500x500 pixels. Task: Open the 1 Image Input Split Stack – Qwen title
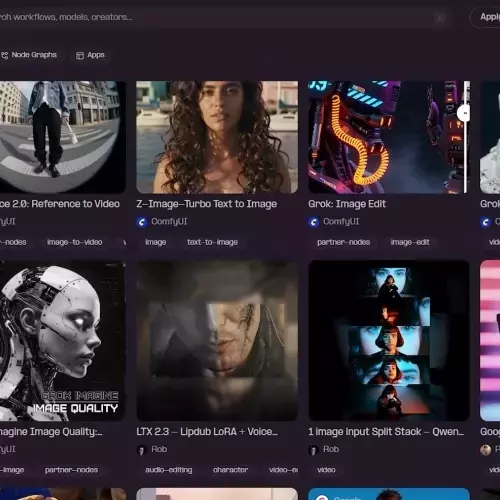pos(386,432)
